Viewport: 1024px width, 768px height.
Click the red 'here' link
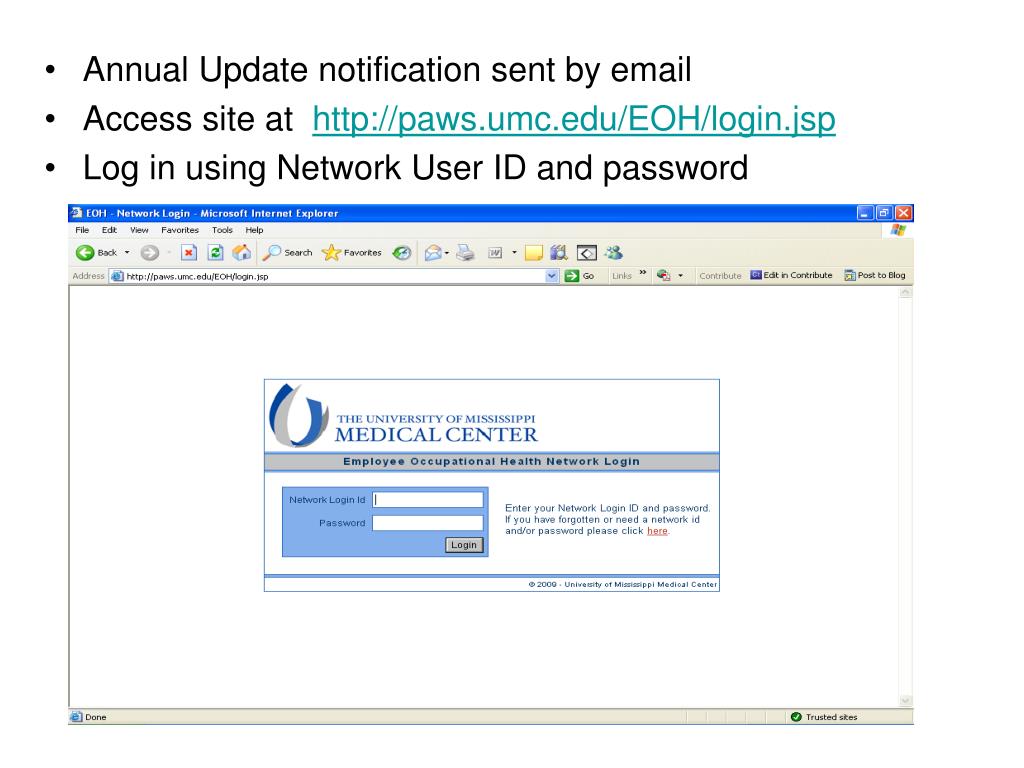[657, 531]
